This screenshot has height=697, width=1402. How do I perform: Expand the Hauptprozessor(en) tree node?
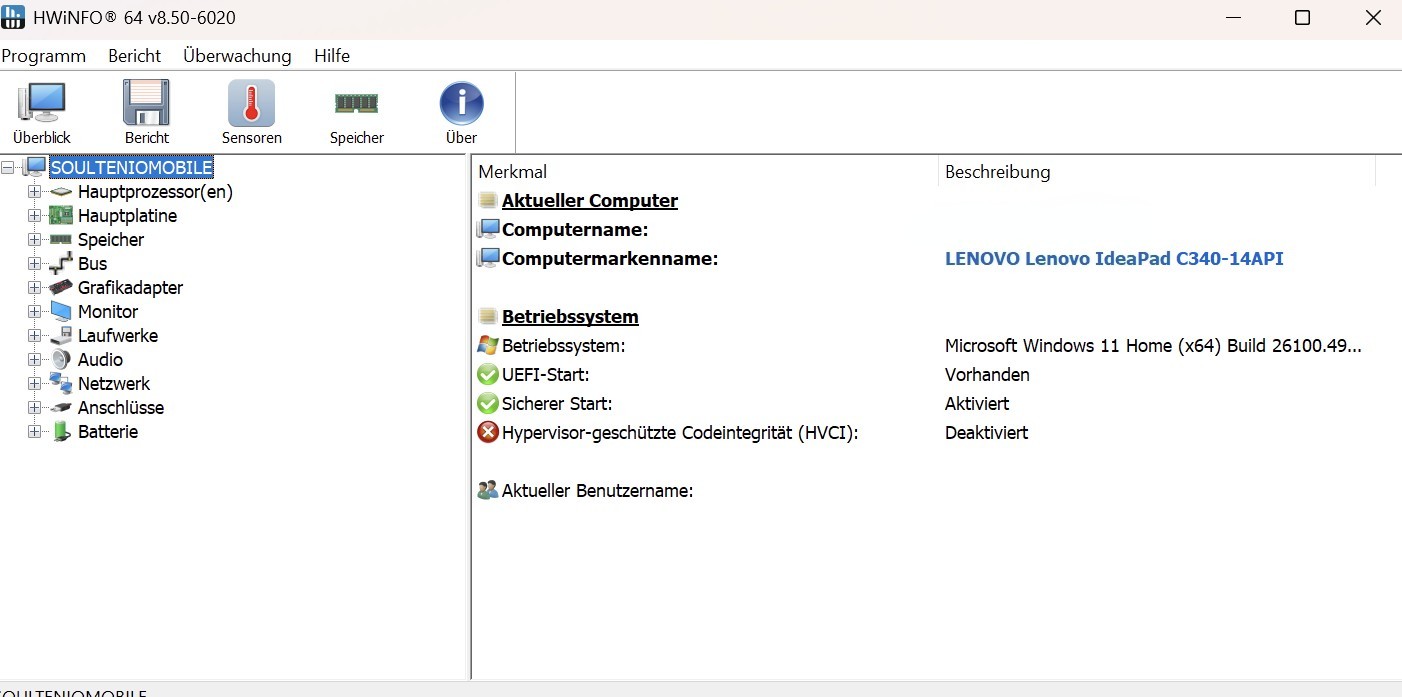pos(34,191)
